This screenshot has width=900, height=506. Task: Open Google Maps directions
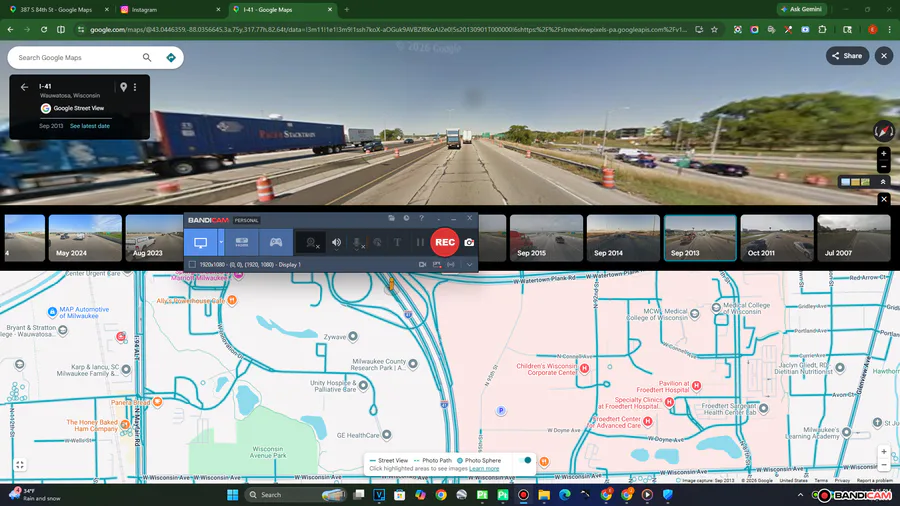click(x=171, y=57)
